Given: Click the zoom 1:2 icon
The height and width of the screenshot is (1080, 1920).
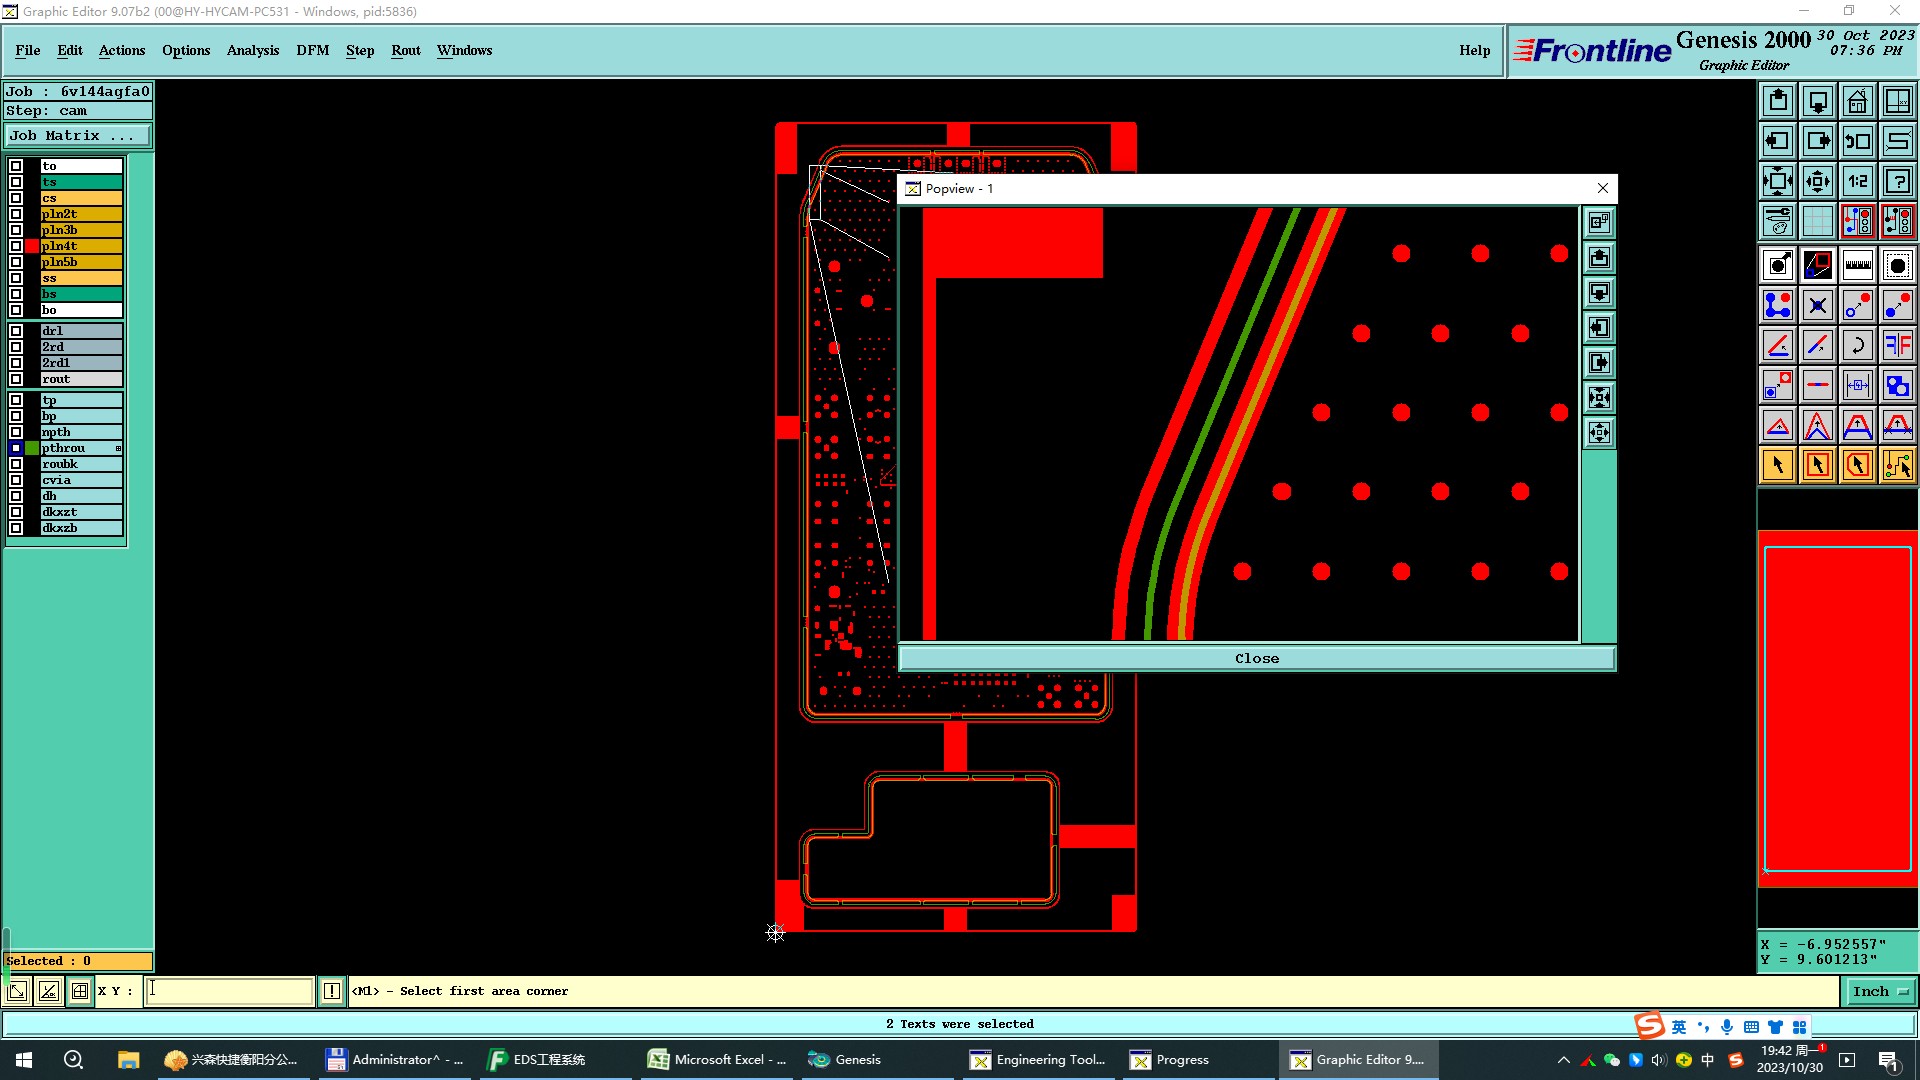Looking at the screenshot, I should pyautogui.click(x=1857, y=181).
